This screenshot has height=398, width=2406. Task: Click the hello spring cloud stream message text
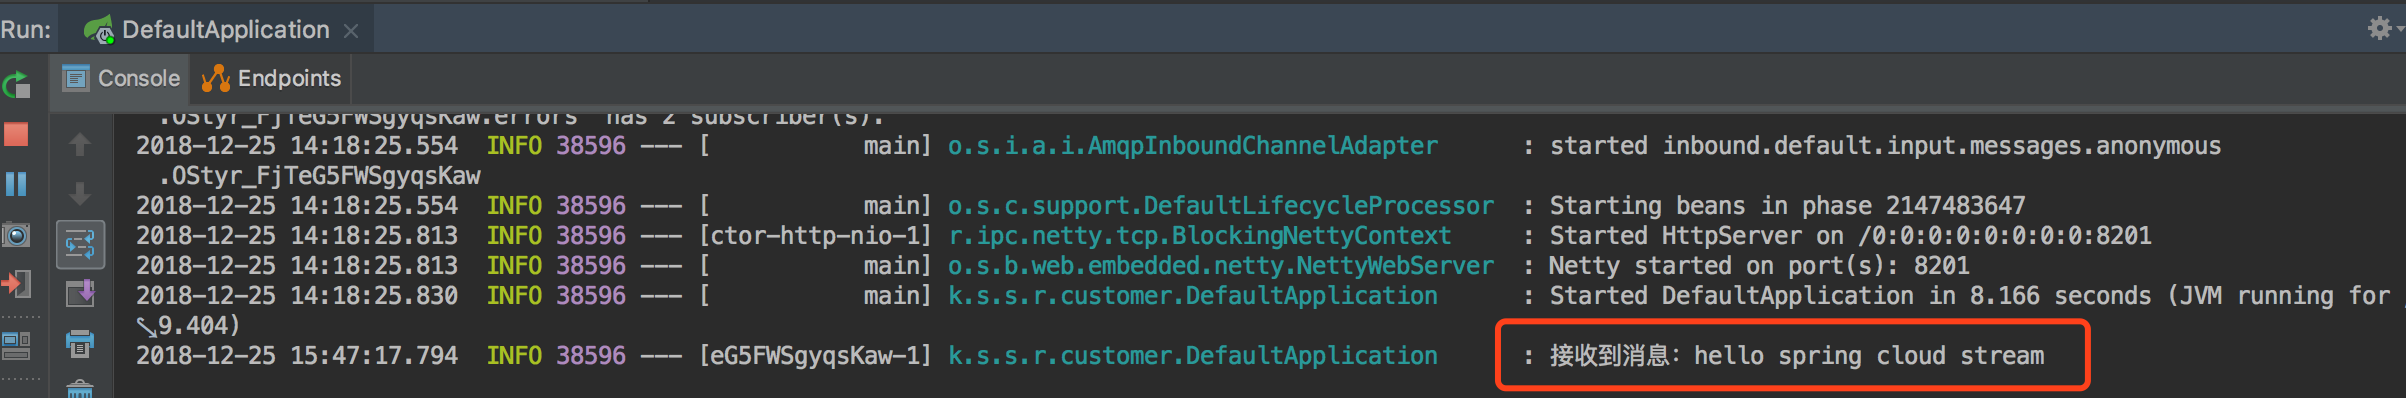click(x=1868, y=355)
